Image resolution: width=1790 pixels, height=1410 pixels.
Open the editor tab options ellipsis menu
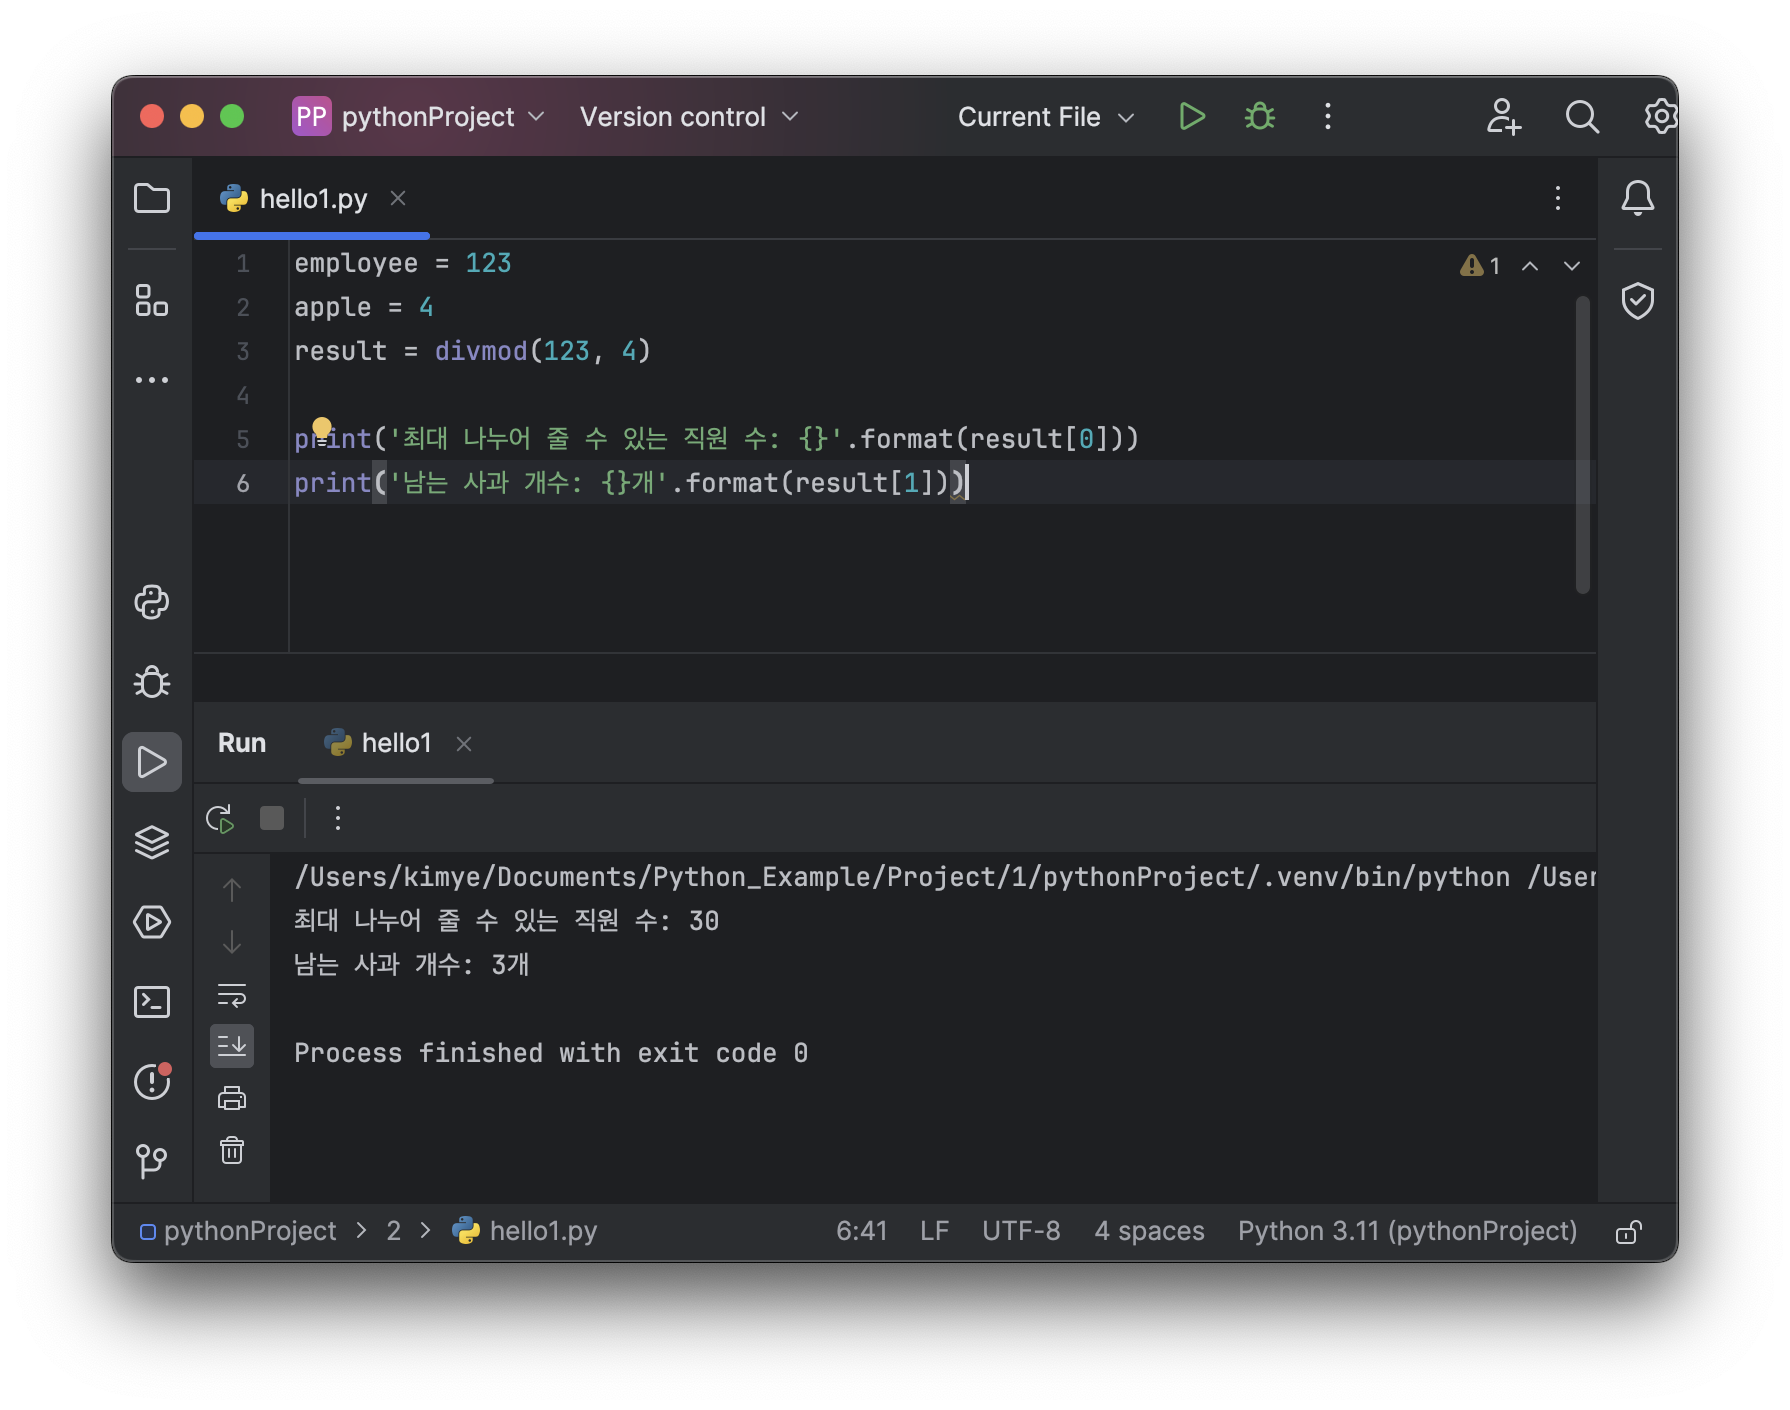(x=1558, y=198)
